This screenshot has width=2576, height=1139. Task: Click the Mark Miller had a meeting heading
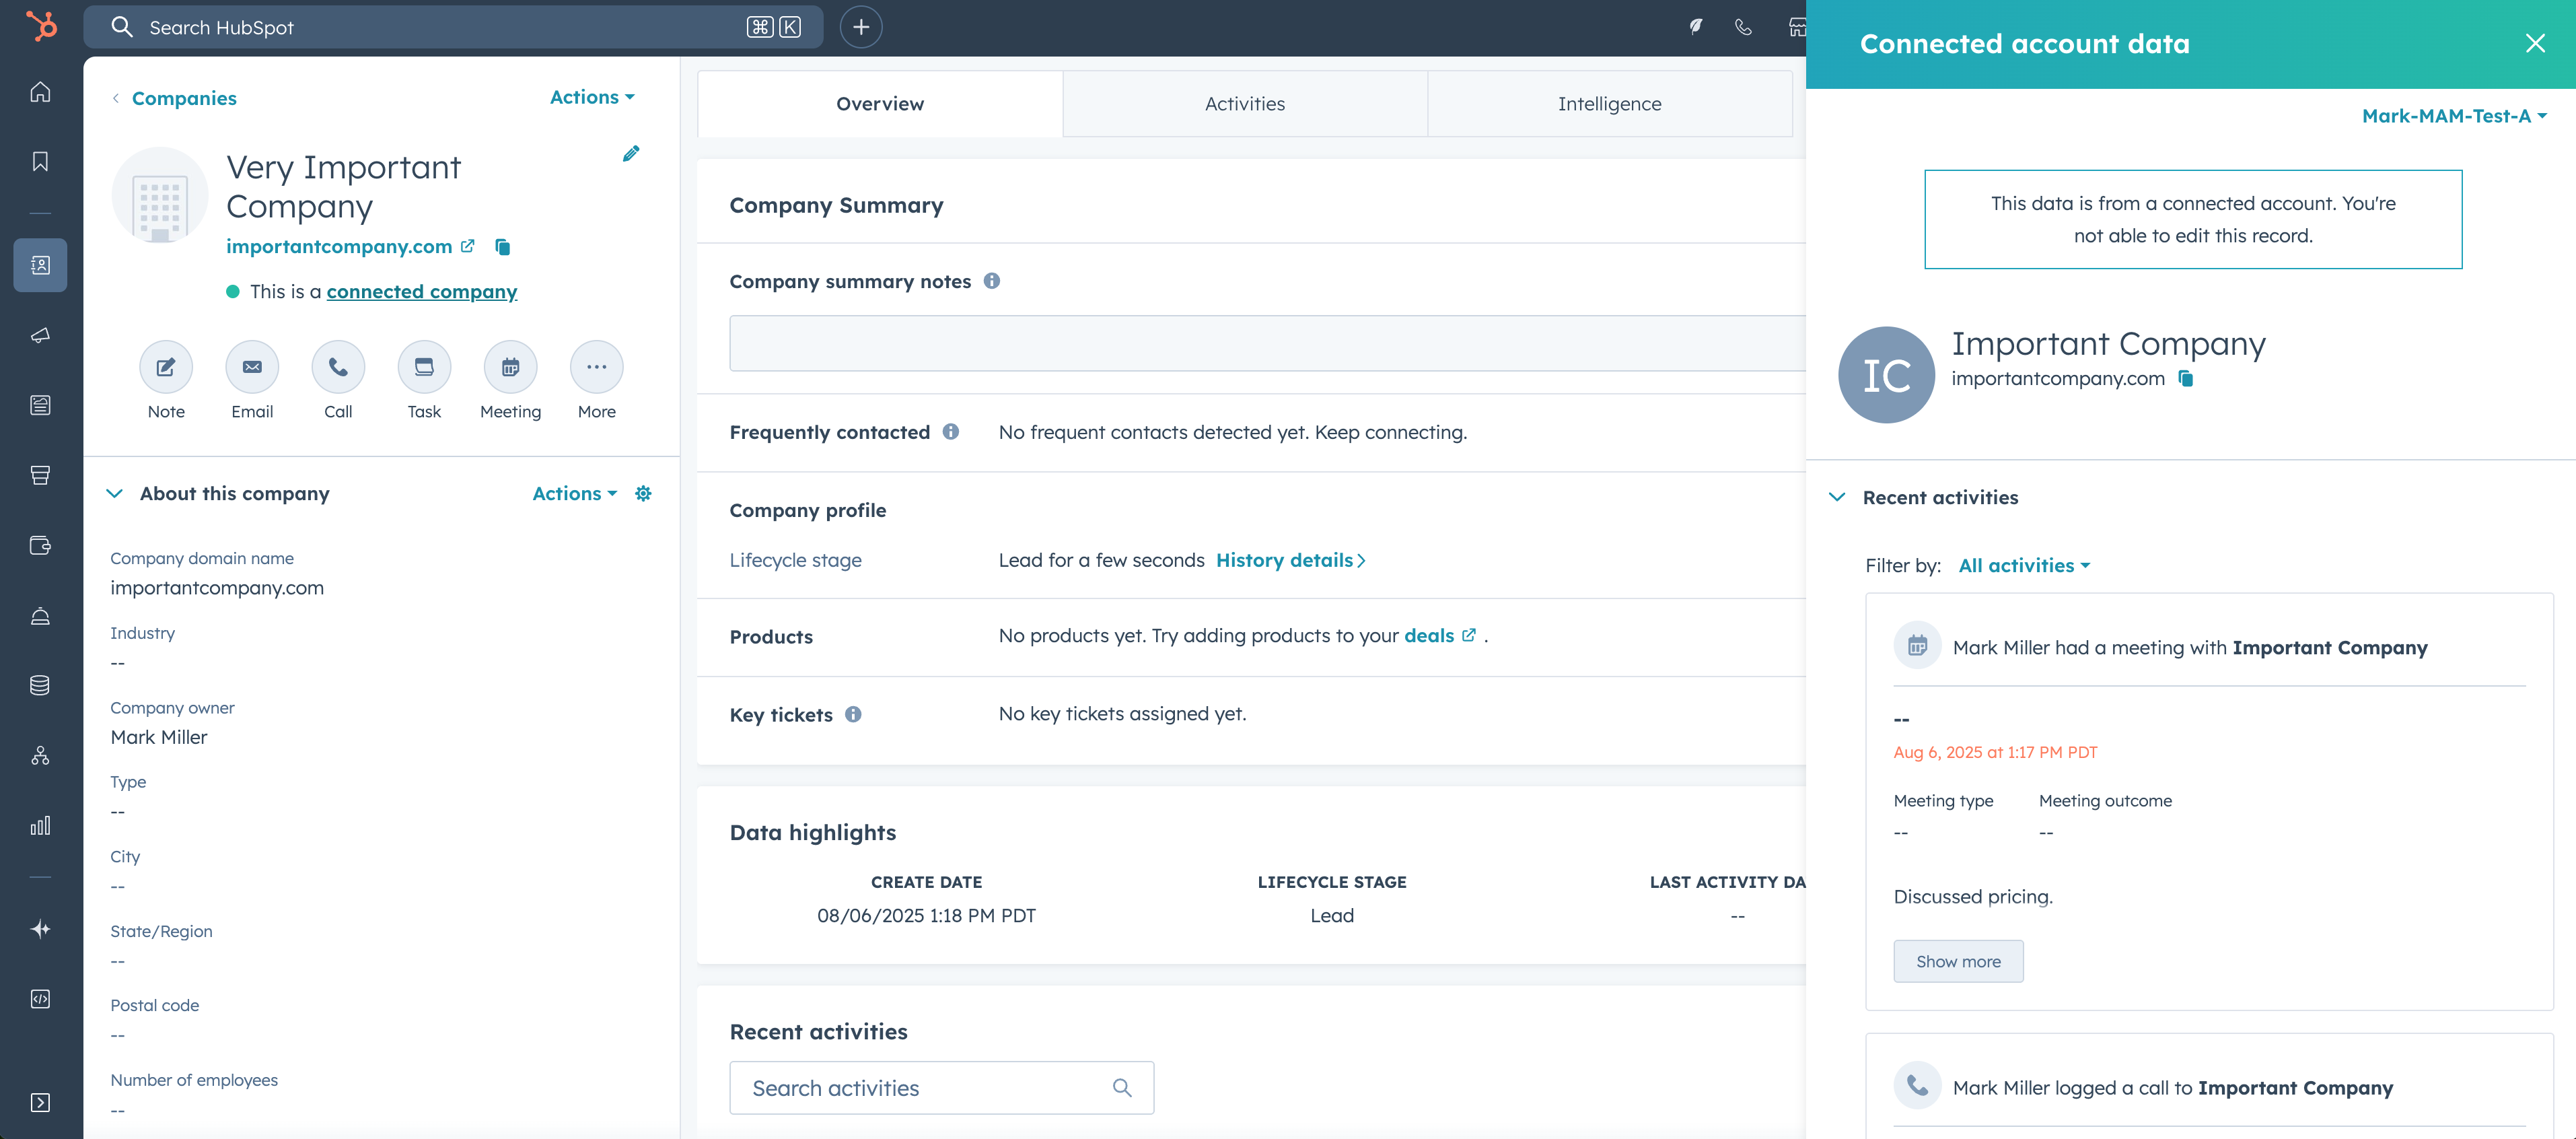click(x=2190, y=647)
